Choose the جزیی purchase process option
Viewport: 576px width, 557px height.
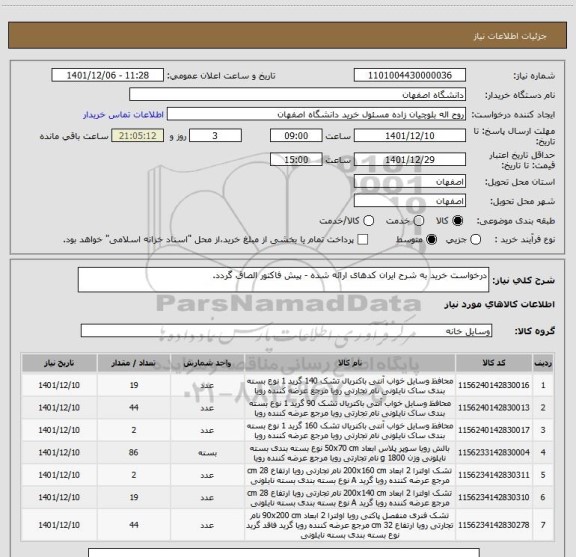pyautogui.click(x=475, y=240)
